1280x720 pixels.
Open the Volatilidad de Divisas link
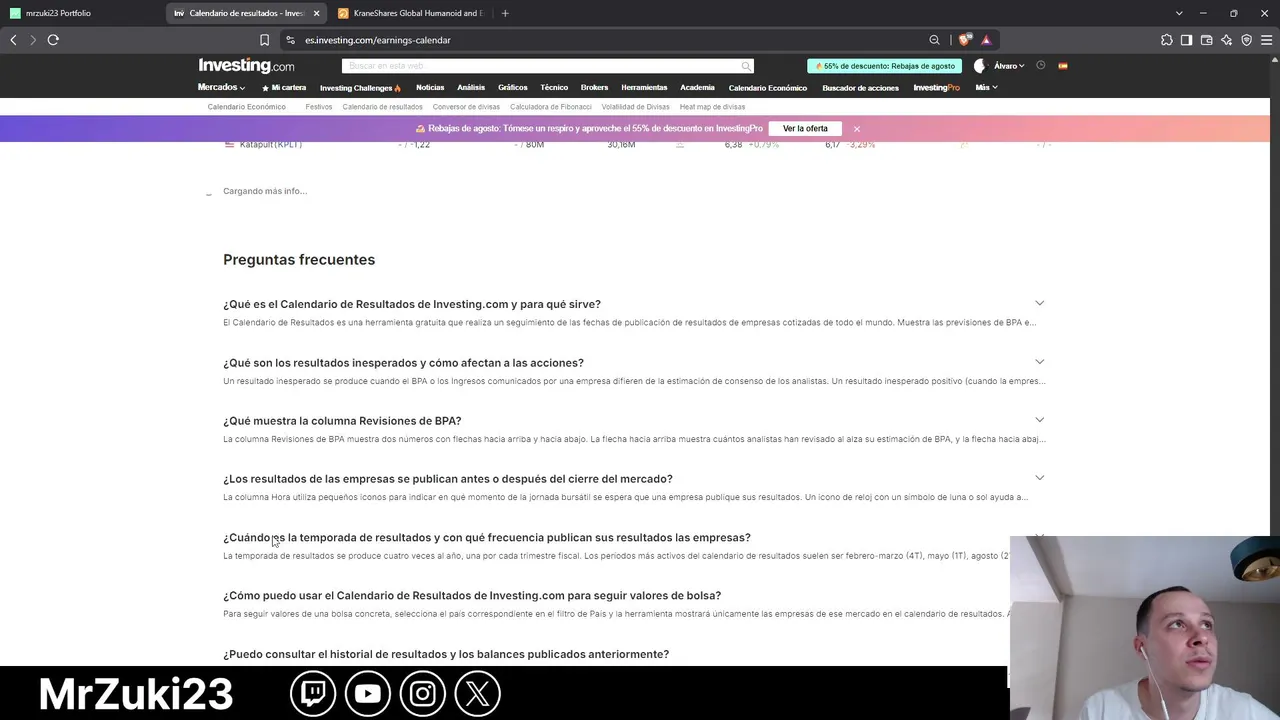(636, 107)
